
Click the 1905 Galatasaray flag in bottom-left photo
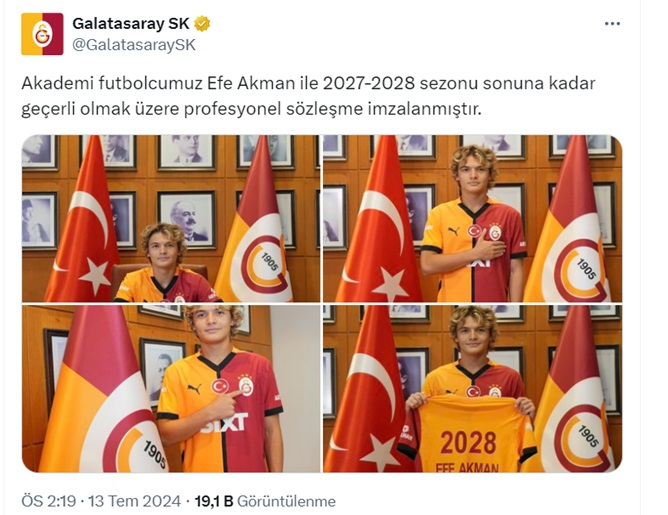coord(102,388)
